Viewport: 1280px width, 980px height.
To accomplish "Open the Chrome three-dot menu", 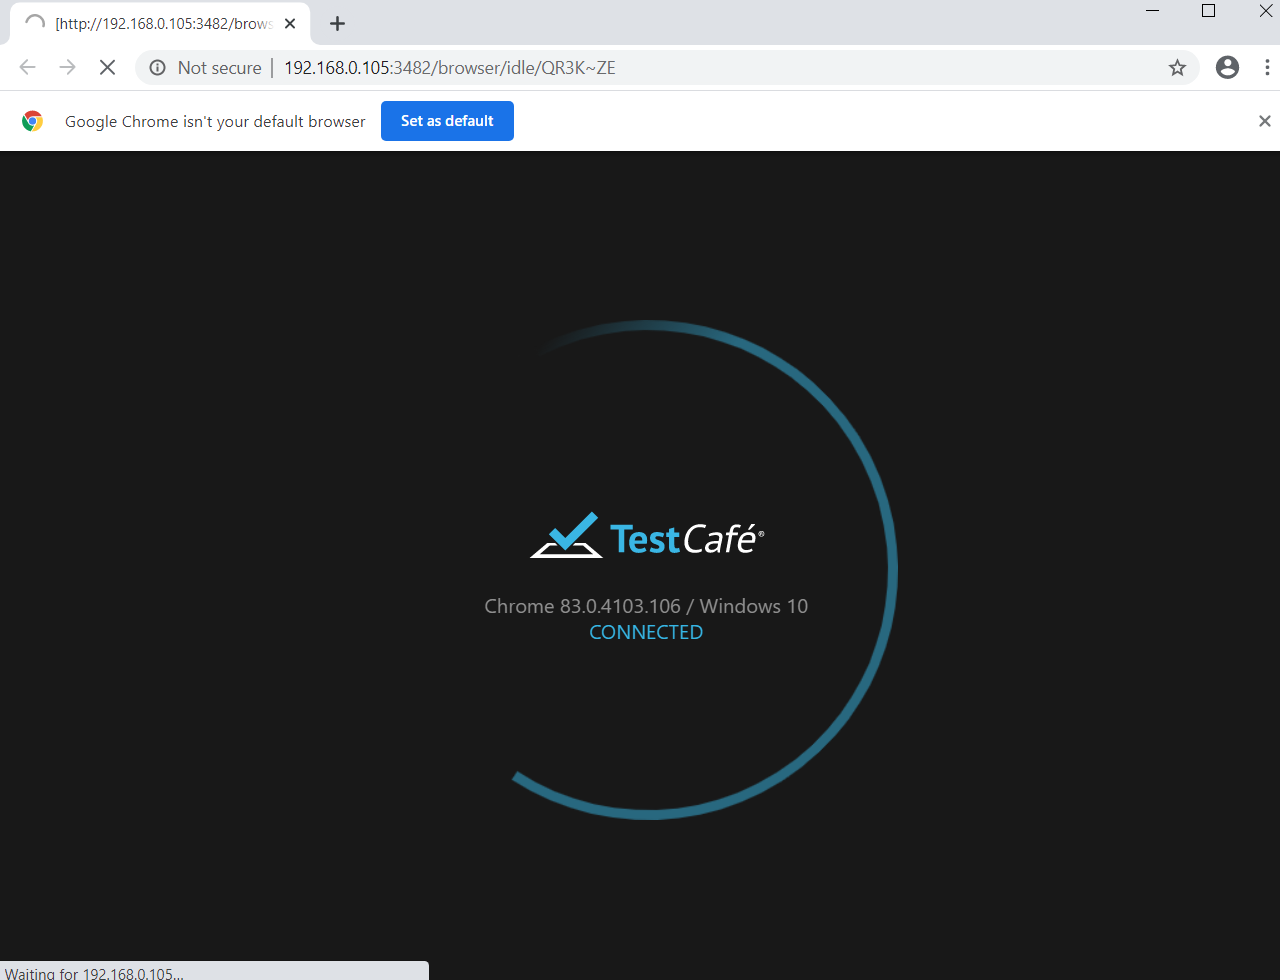I will pyautogui.click(x=1268, y=68).
